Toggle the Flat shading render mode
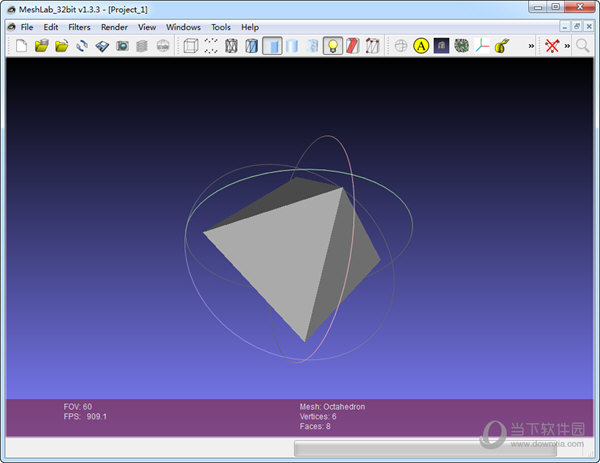The height and width of the screenshot is (463, 600). [272, 46]
